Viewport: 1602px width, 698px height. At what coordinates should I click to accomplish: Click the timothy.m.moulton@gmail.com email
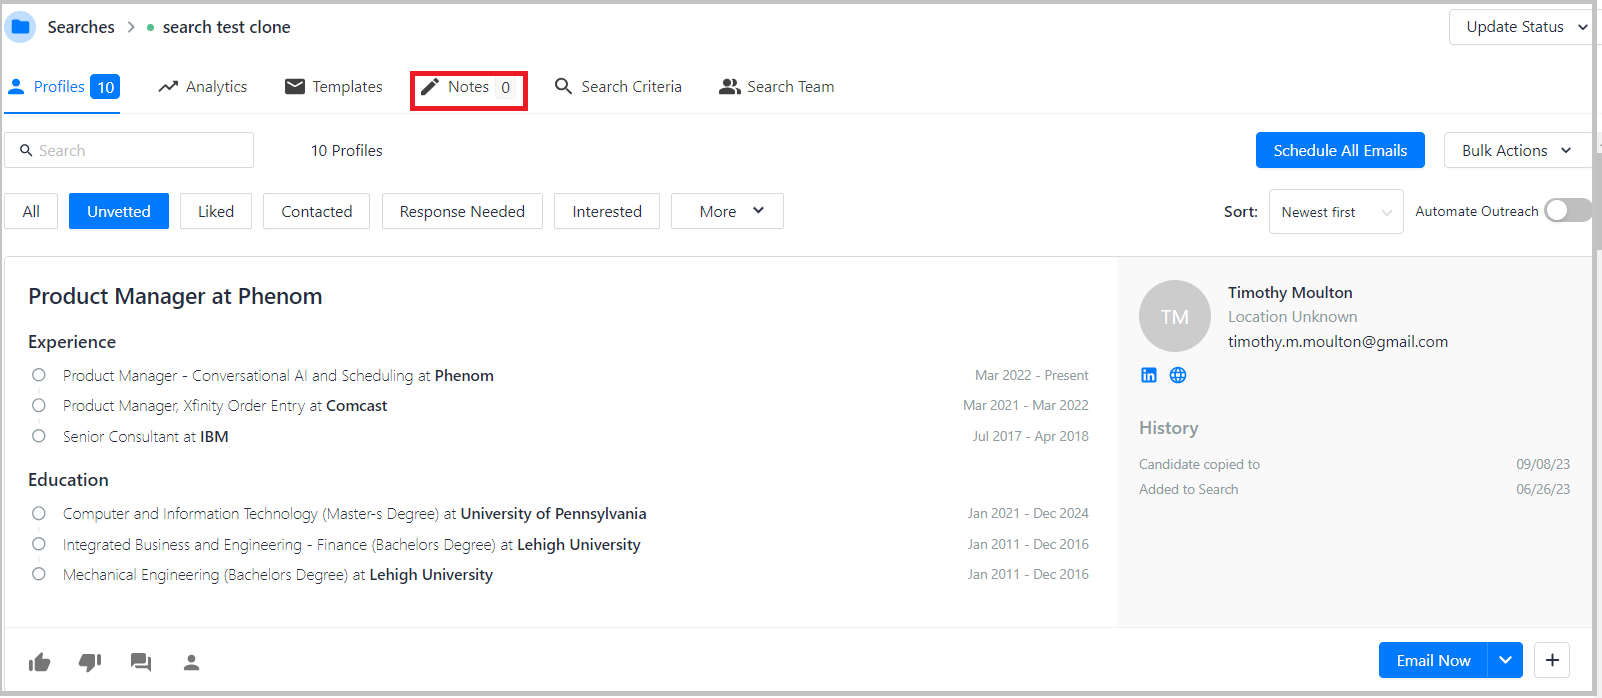tap(1338, 341)
